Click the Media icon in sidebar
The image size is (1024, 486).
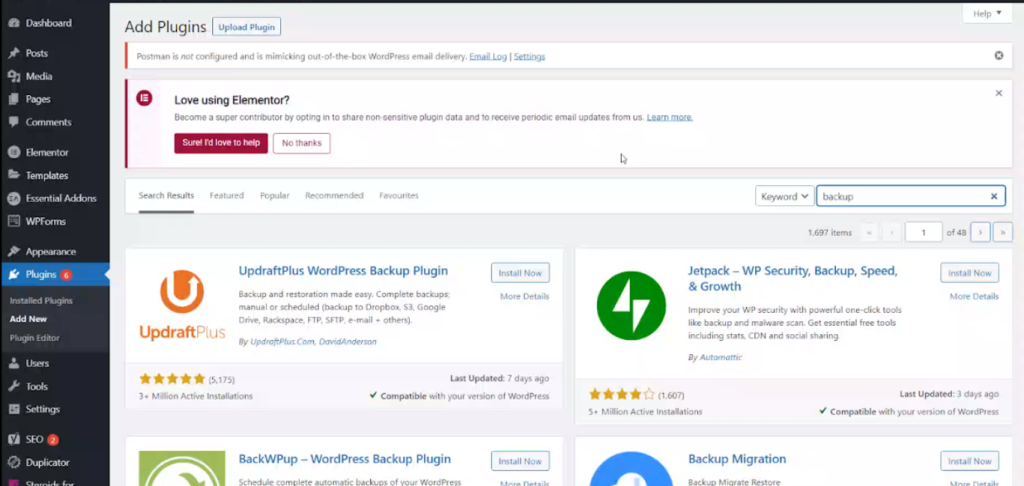[14, 76]
